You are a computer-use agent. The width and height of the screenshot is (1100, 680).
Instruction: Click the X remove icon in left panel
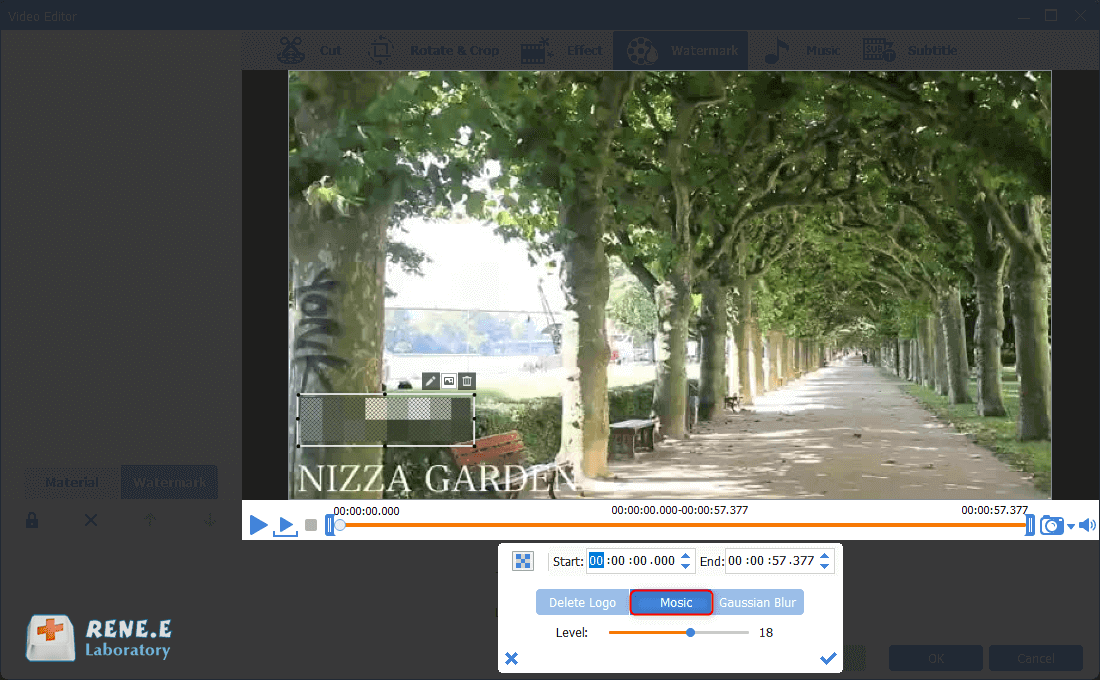pos(91,520)
